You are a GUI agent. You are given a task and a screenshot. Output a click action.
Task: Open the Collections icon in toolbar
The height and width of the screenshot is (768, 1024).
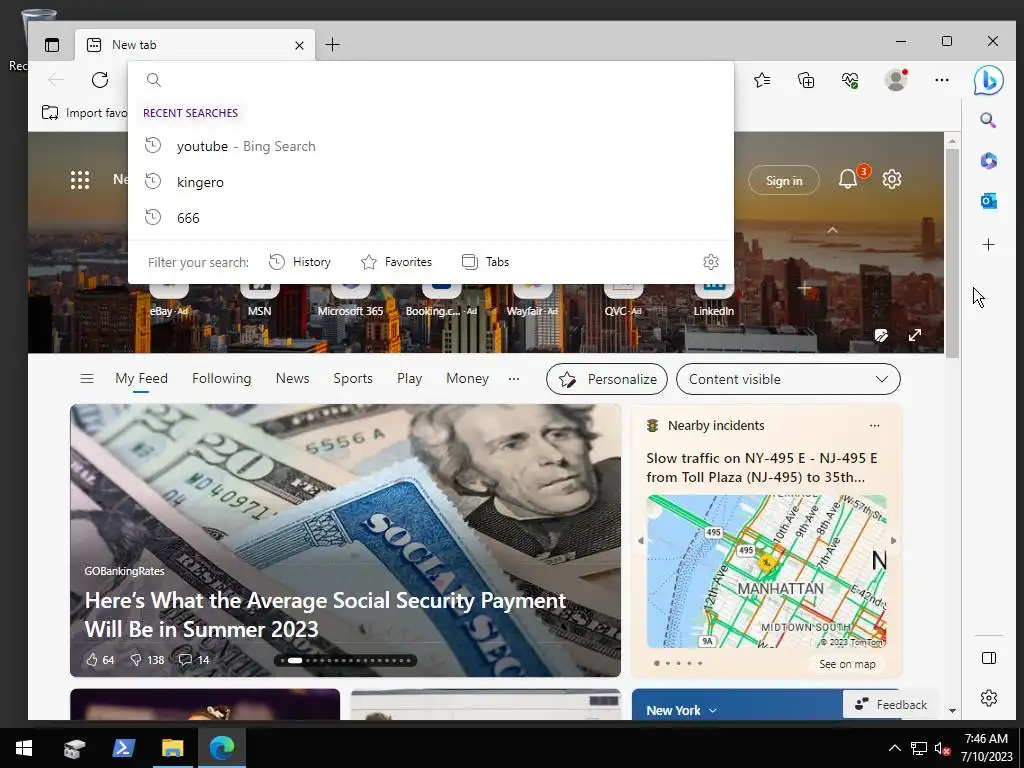pyautogui.click(x=807, y=80)
